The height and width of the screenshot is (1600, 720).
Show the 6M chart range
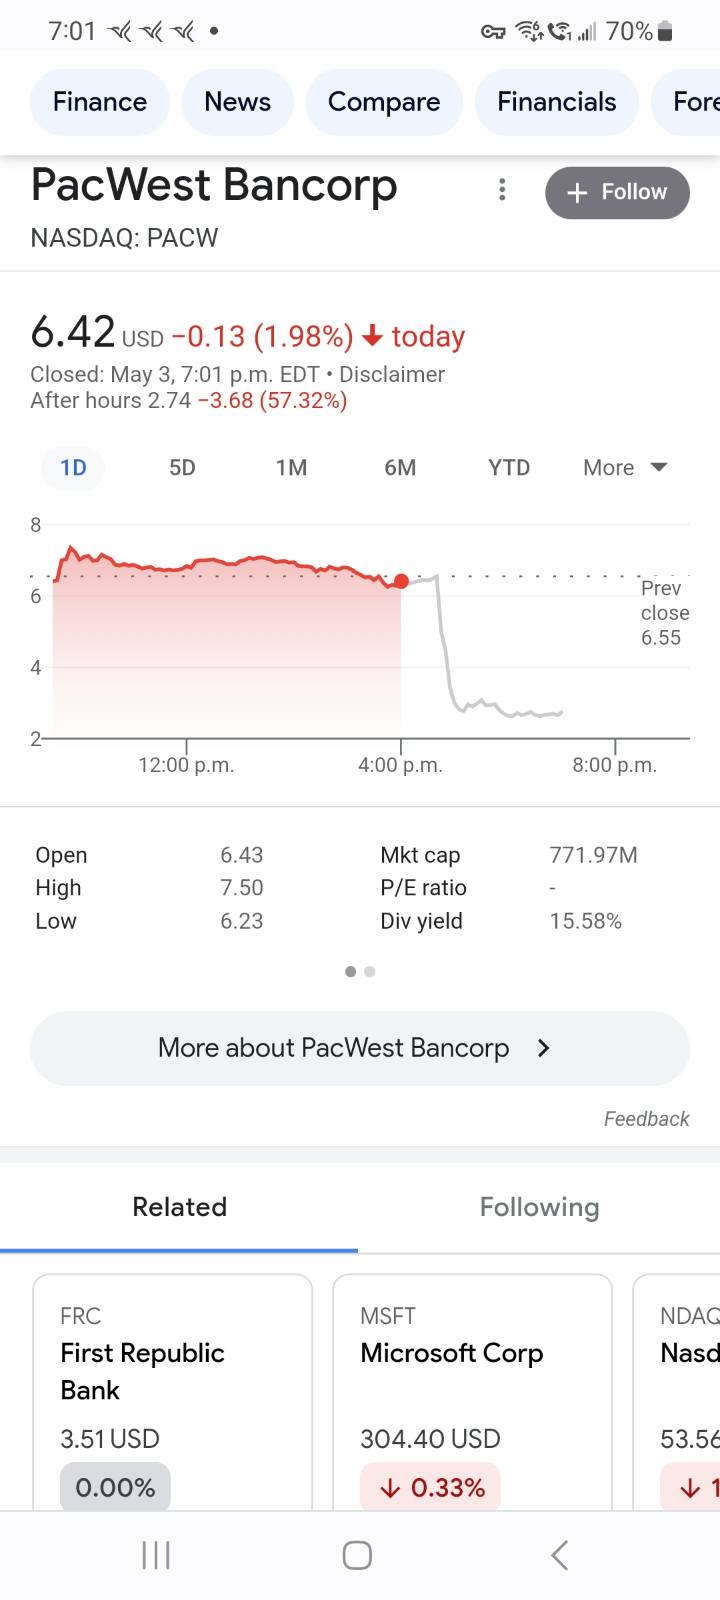[400, 468]
